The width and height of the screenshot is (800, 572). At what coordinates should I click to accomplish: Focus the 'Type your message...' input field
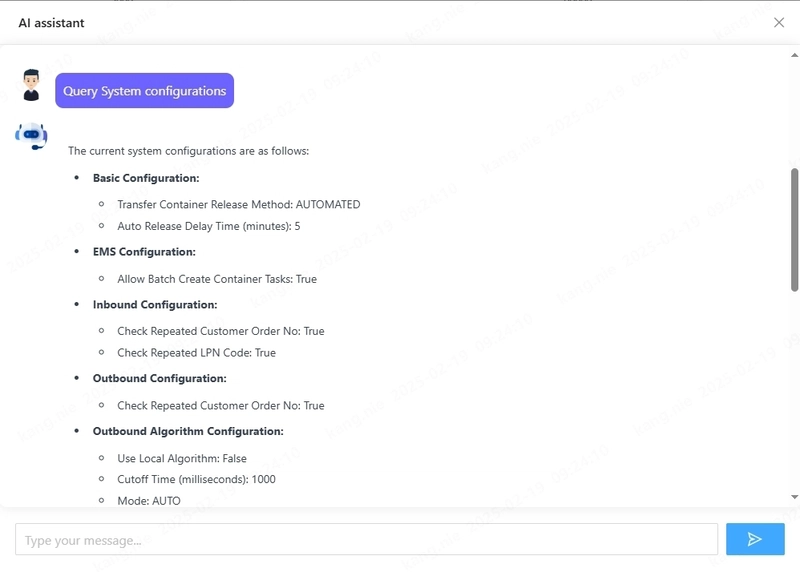tap(366, 539)
